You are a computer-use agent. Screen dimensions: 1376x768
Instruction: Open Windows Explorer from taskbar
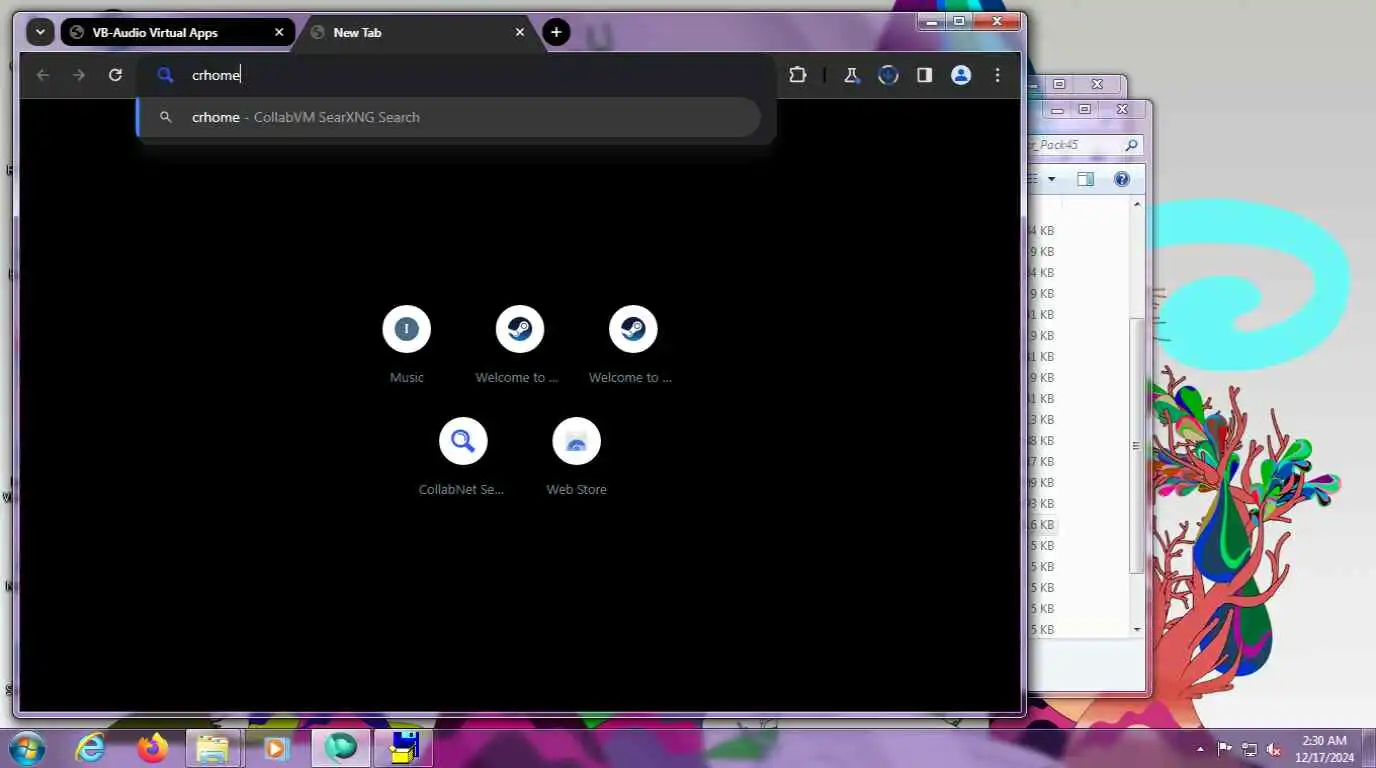point(213,748)
